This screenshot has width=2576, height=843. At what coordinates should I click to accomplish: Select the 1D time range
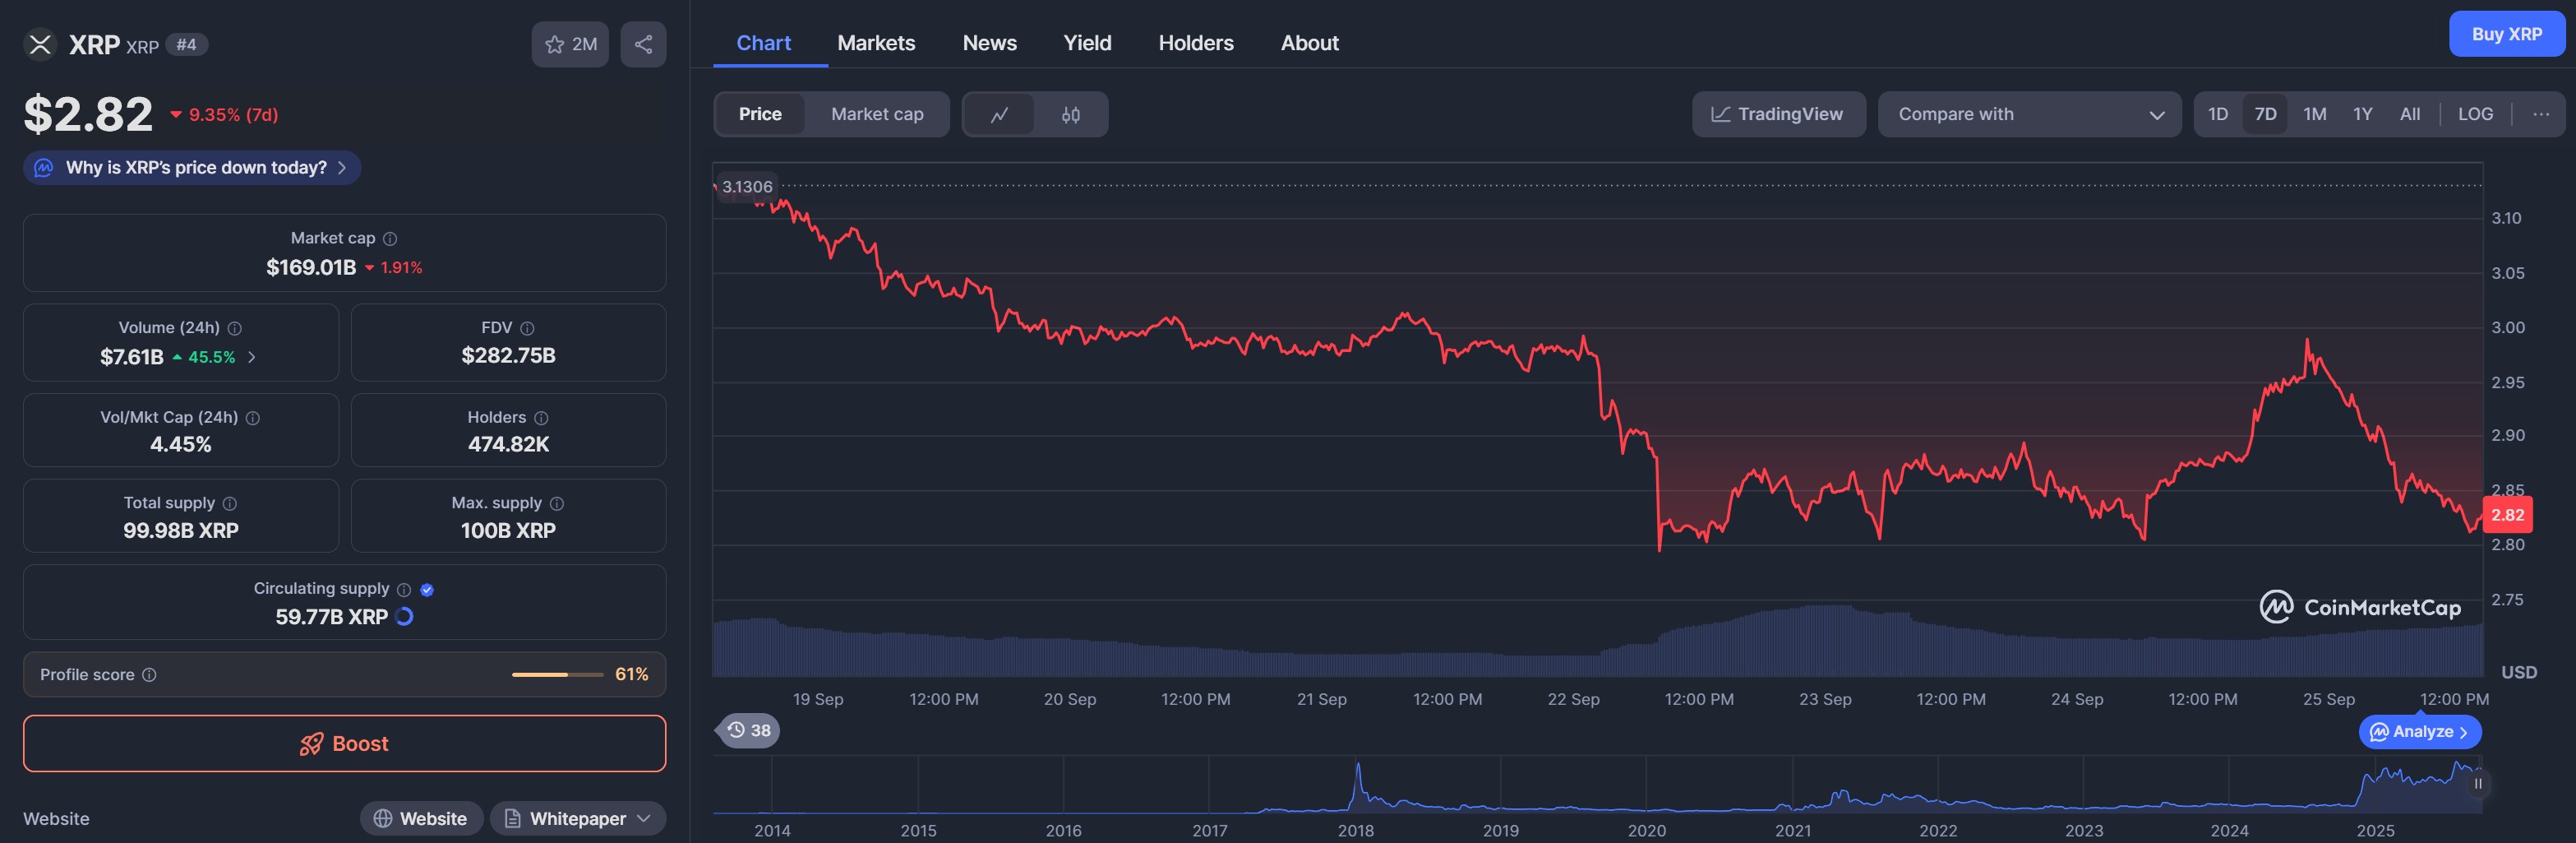pos(2217,114)
